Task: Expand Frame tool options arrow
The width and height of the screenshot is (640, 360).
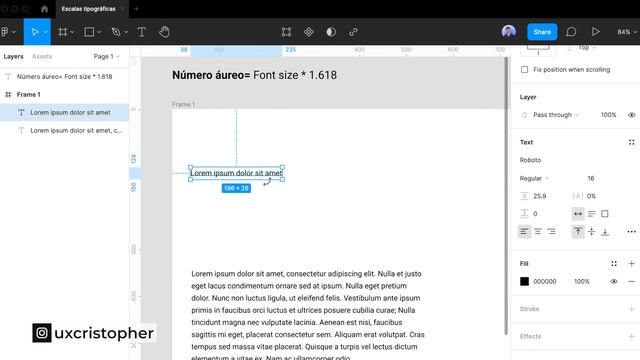Action: (x=72, y=32)
